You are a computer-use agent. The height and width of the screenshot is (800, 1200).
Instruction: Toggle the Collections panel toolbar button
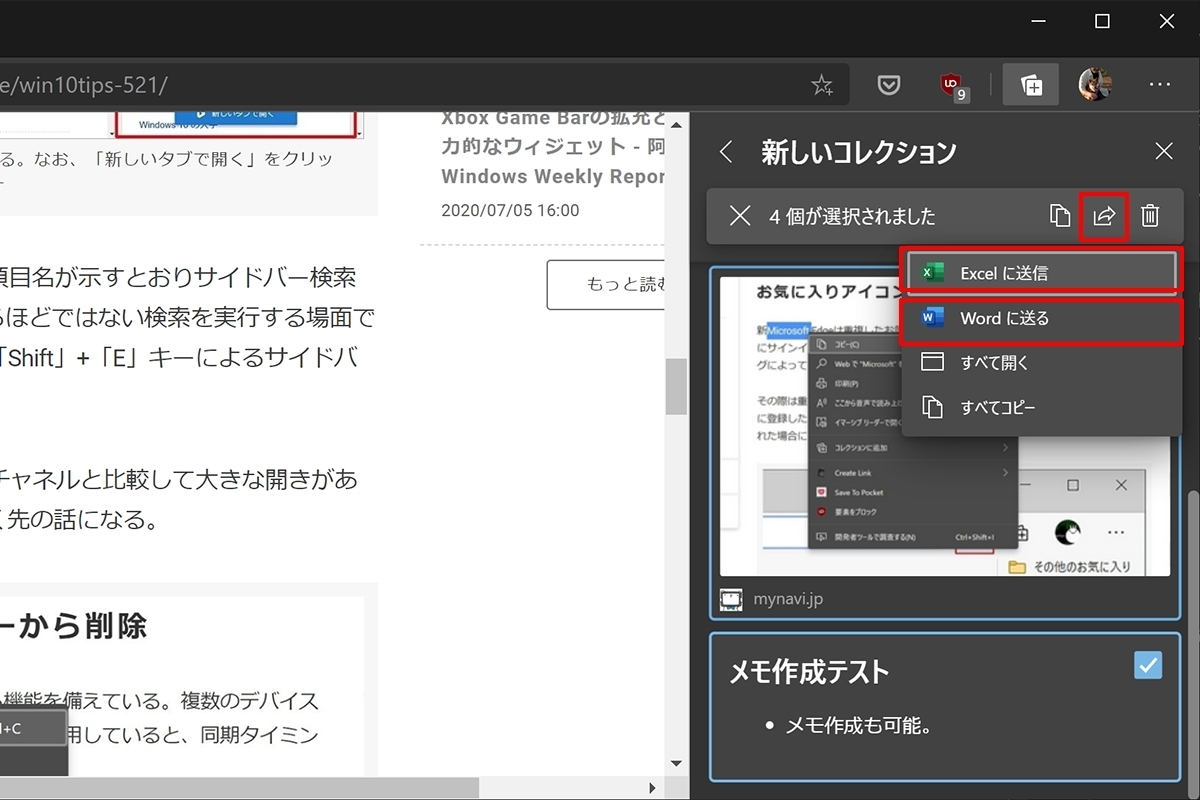1031,85
